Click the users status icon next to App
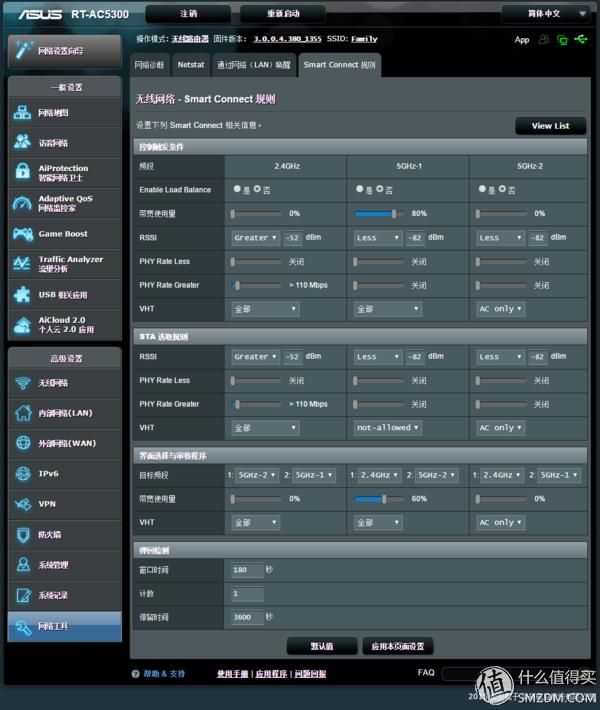Image resolution: width=600 pixels, height=710 pixels. click(x=543, y=40)
